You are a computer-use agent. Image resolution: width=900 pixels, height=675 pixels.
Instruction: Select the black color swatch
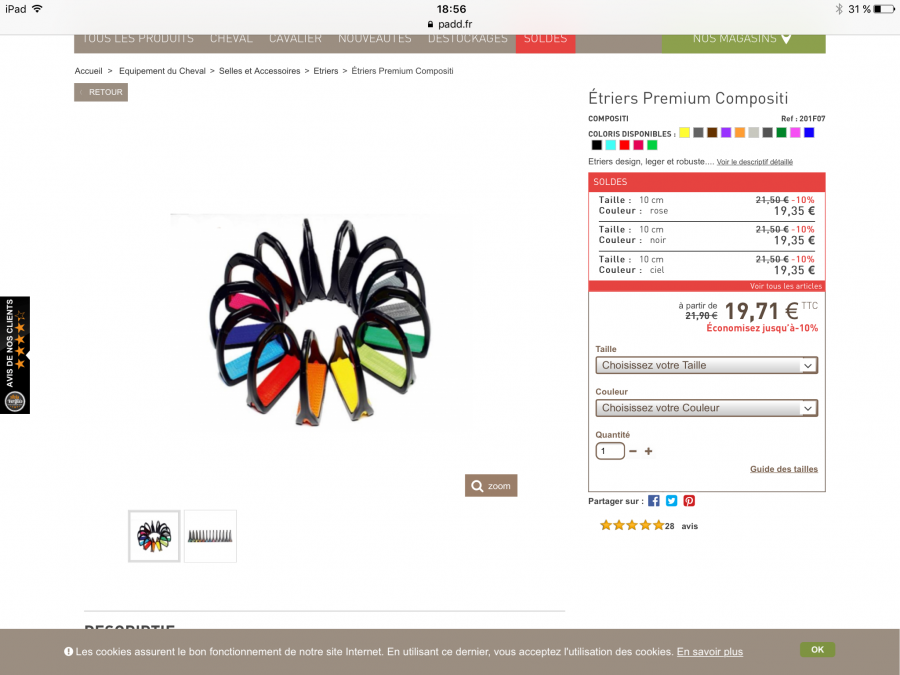597,145
